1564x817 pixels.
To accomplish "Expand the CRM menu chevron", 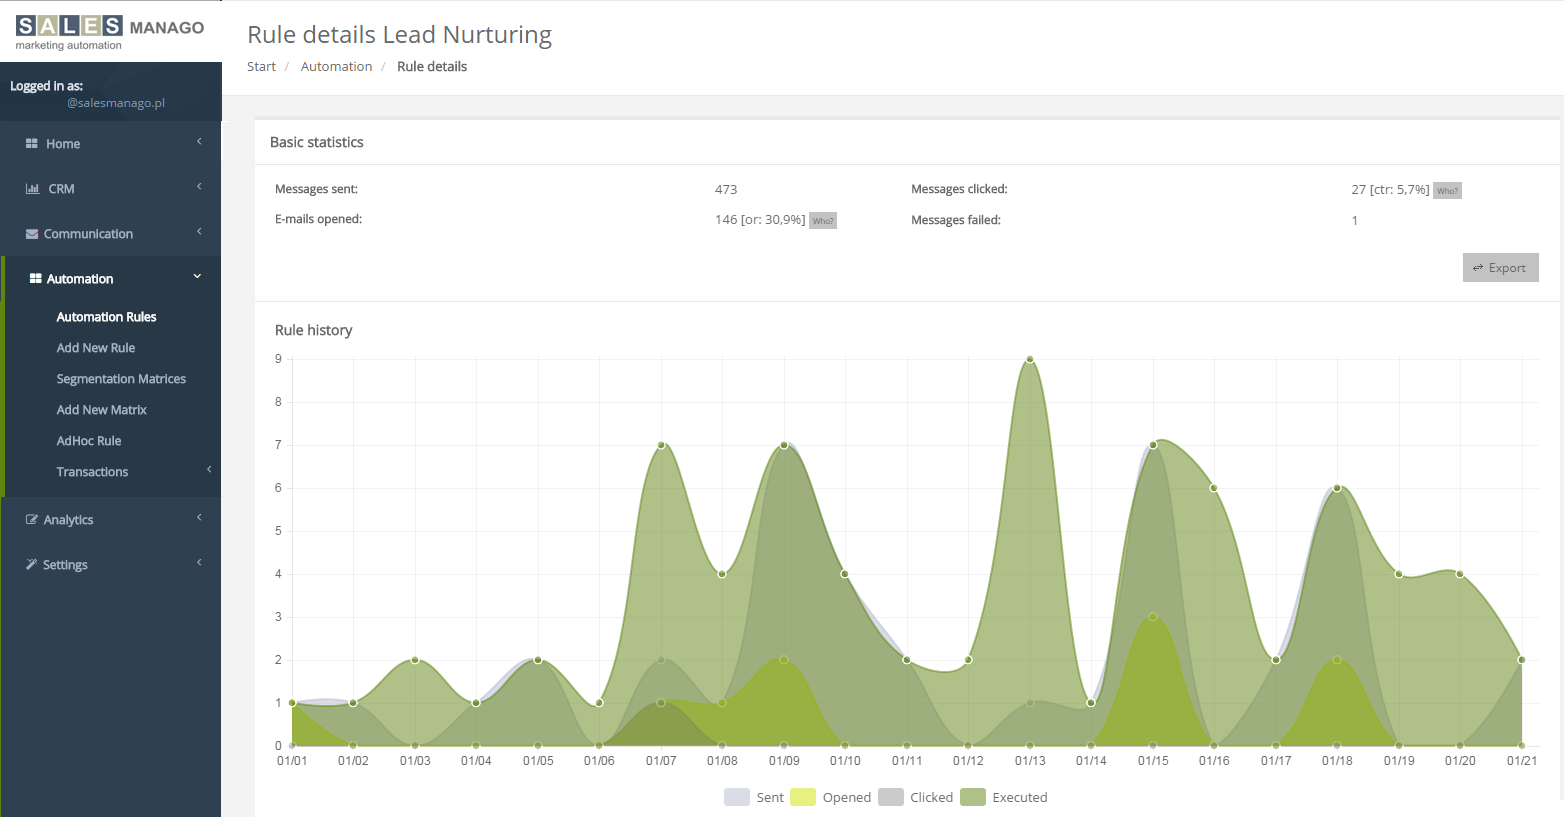I will (x=199, y=187).
